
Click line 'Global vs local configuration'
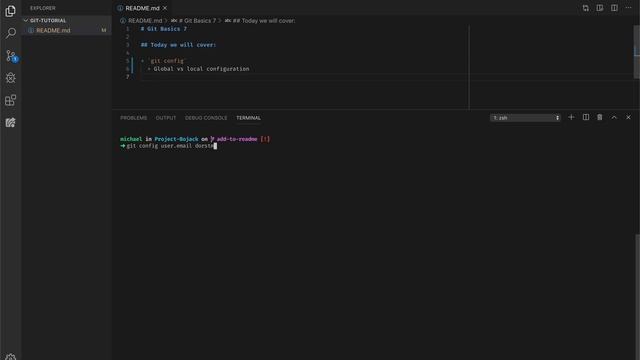point(201,69)
